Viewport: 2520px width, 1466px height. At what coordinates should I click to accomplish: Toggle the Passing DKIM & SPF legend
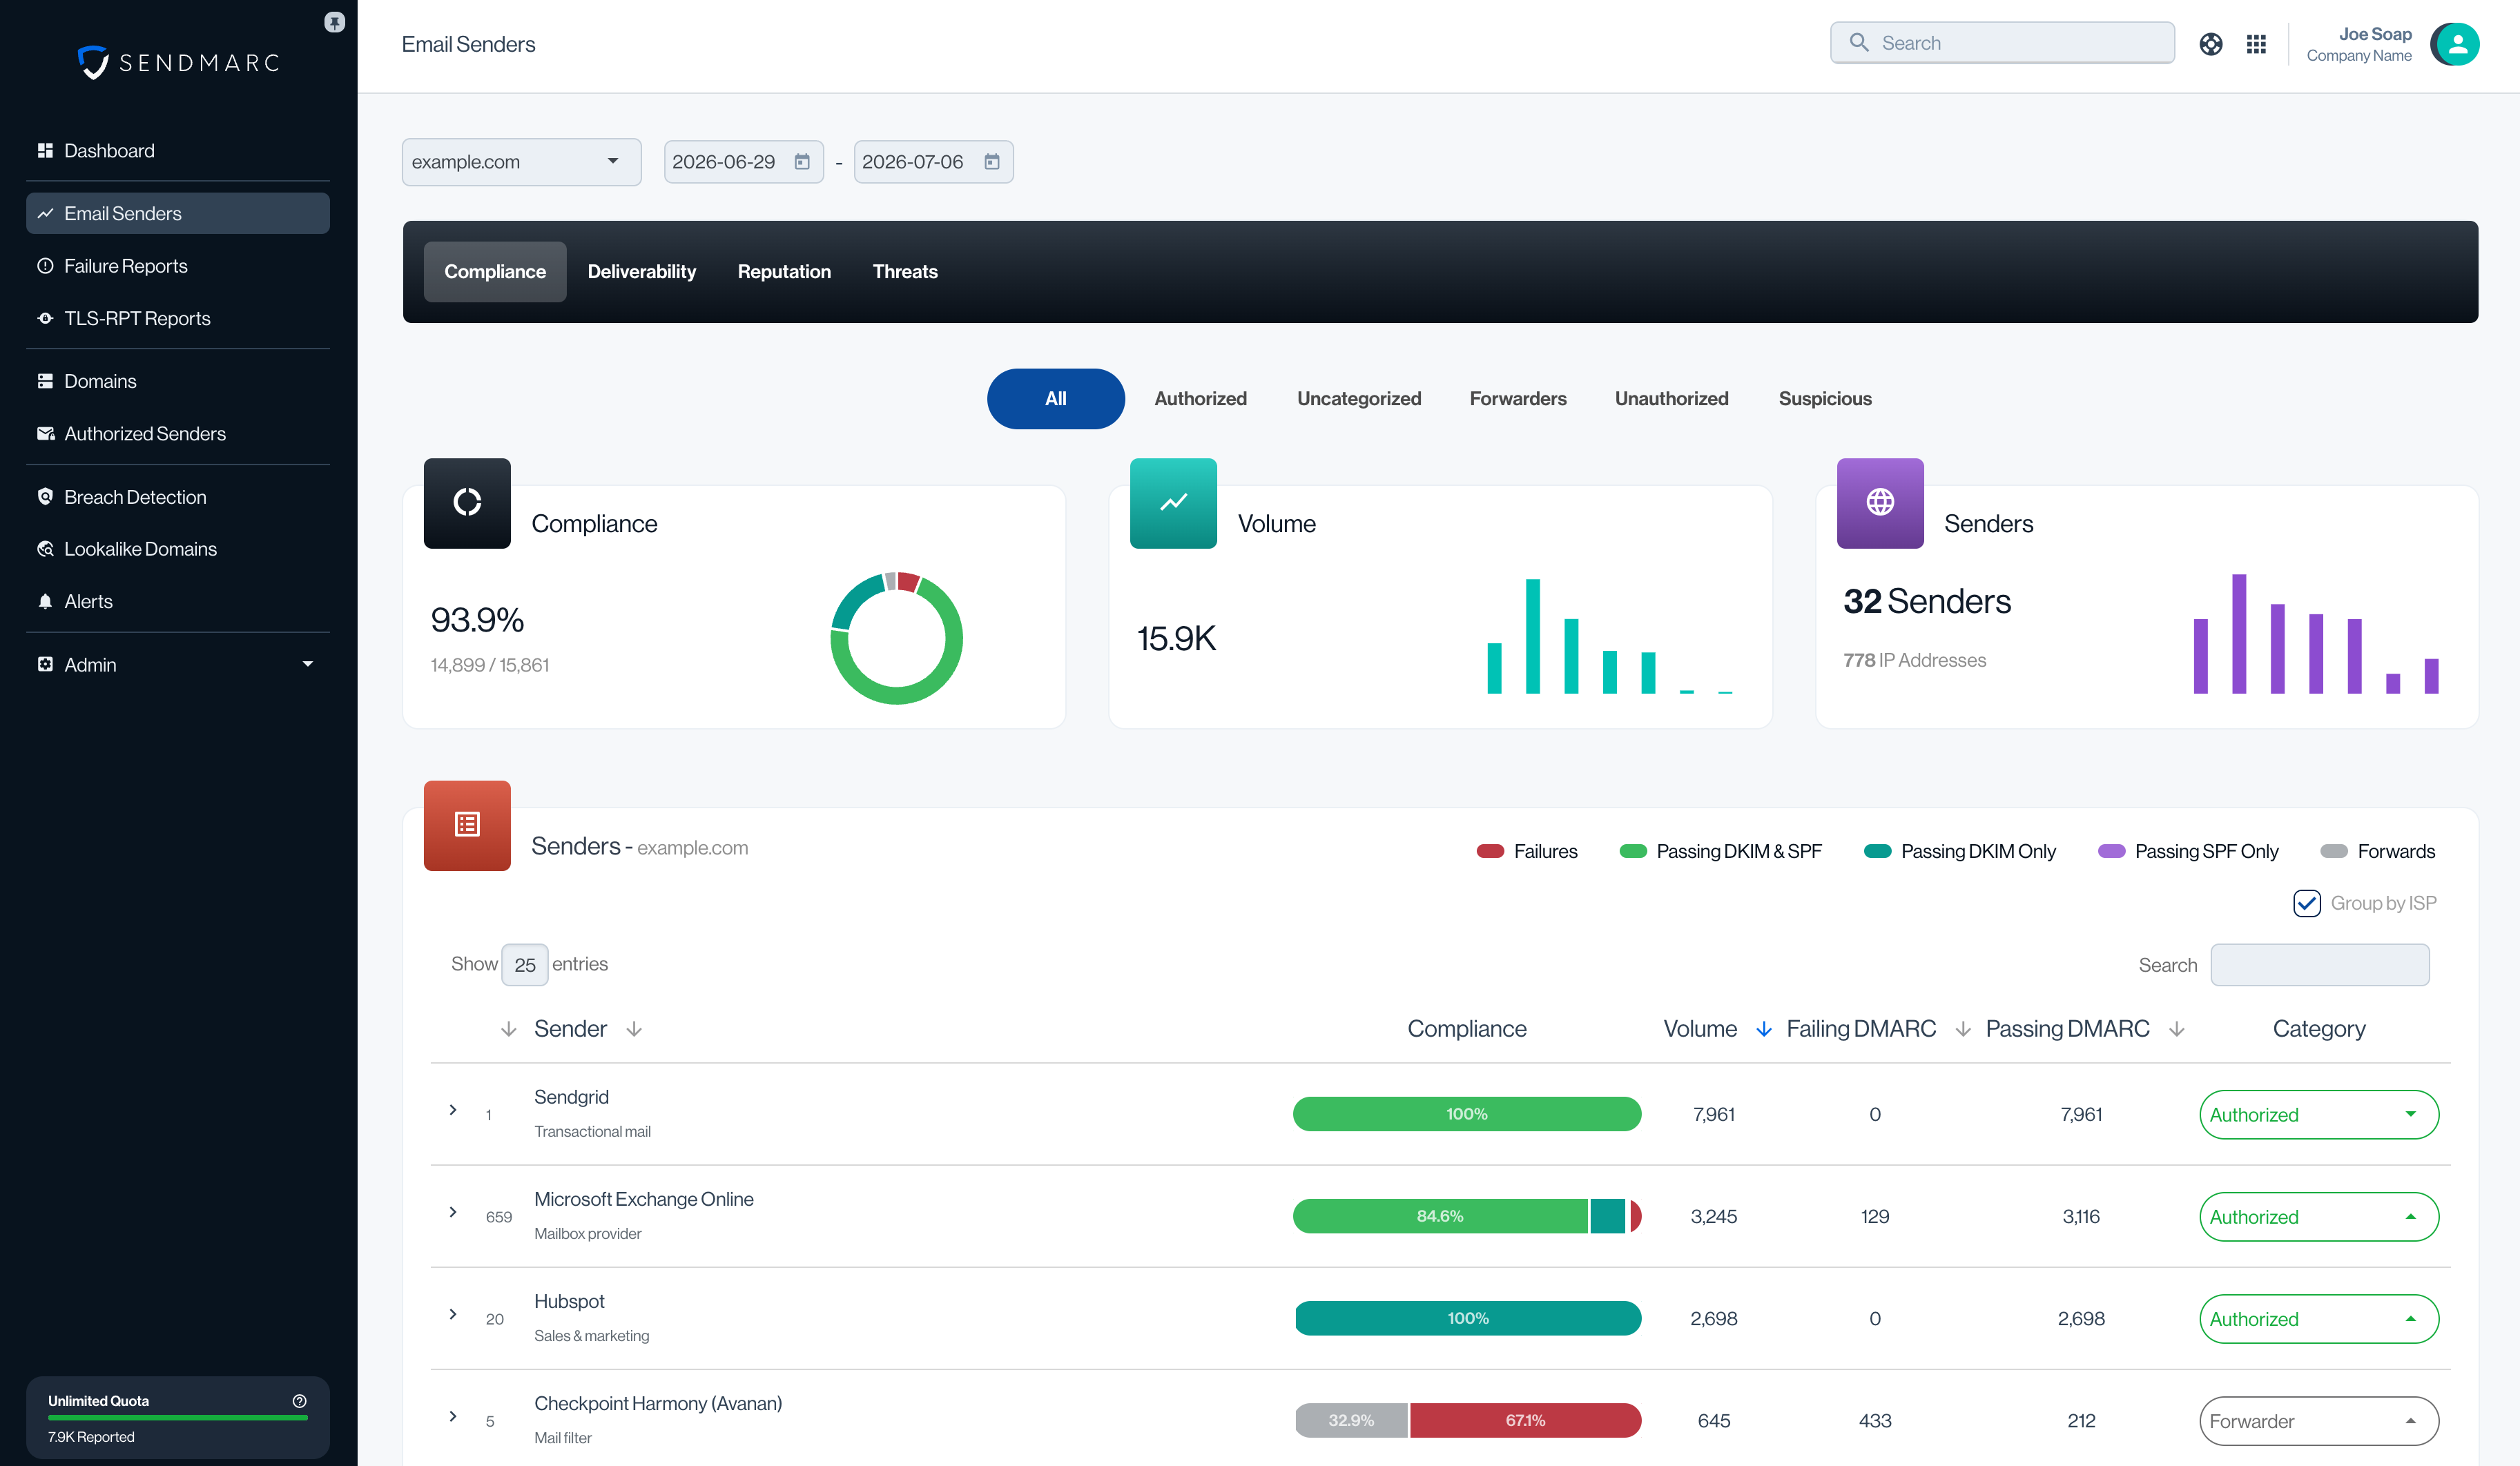(1721, 851)
